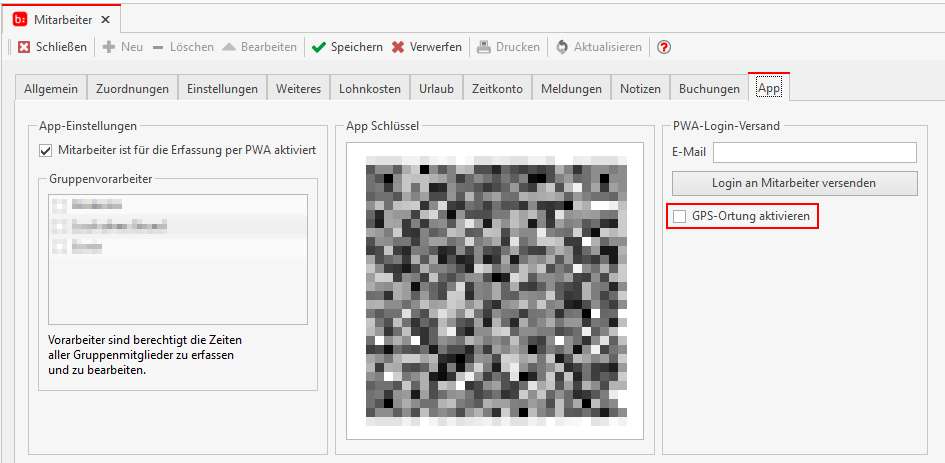
Task: Open the Urlaub tab
Action: [436, 89]
